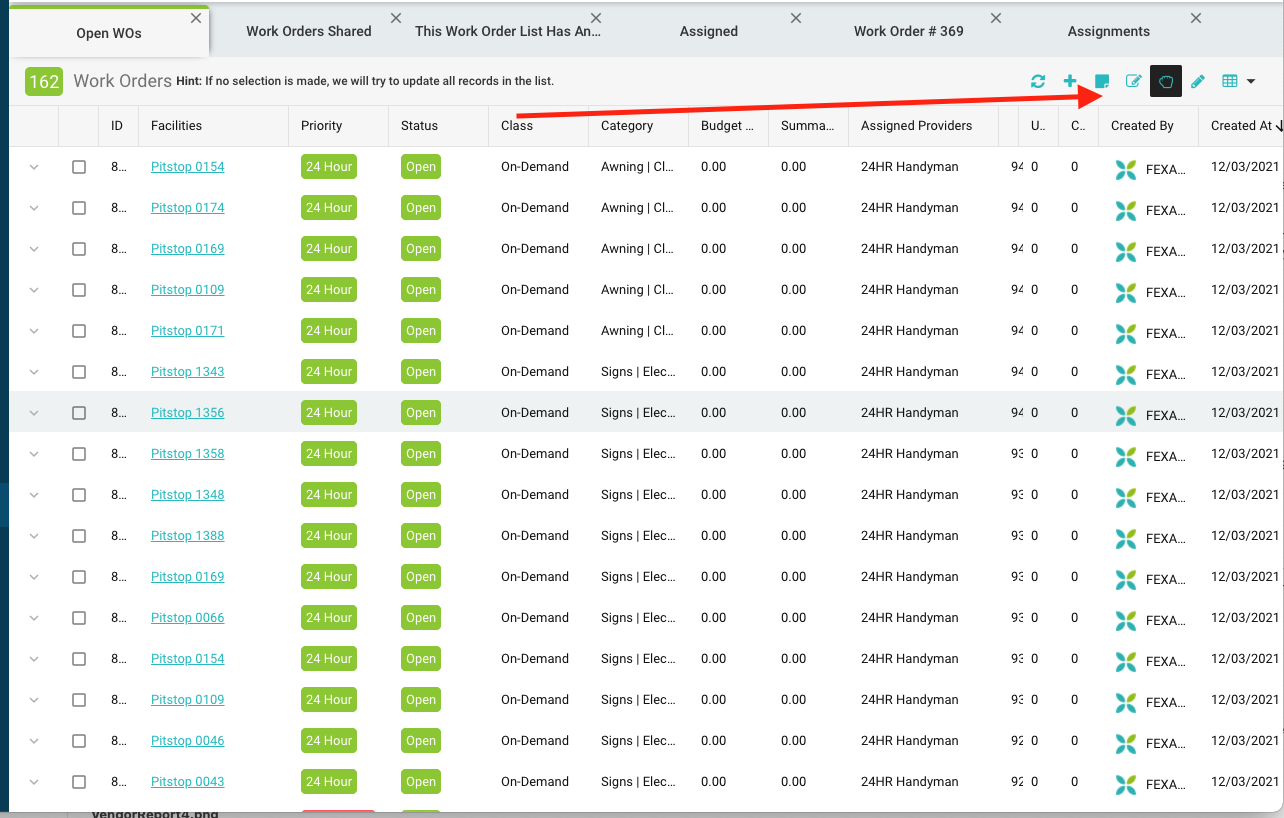Viewport: 1284px width, 818px height.
Task: Click the plus icon to add a work order
Action: [x=1070, y=81]
